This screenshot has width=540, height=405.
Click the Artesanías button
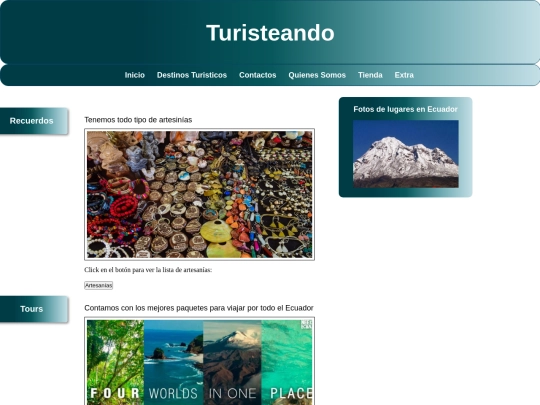click(x=98, y=285)
